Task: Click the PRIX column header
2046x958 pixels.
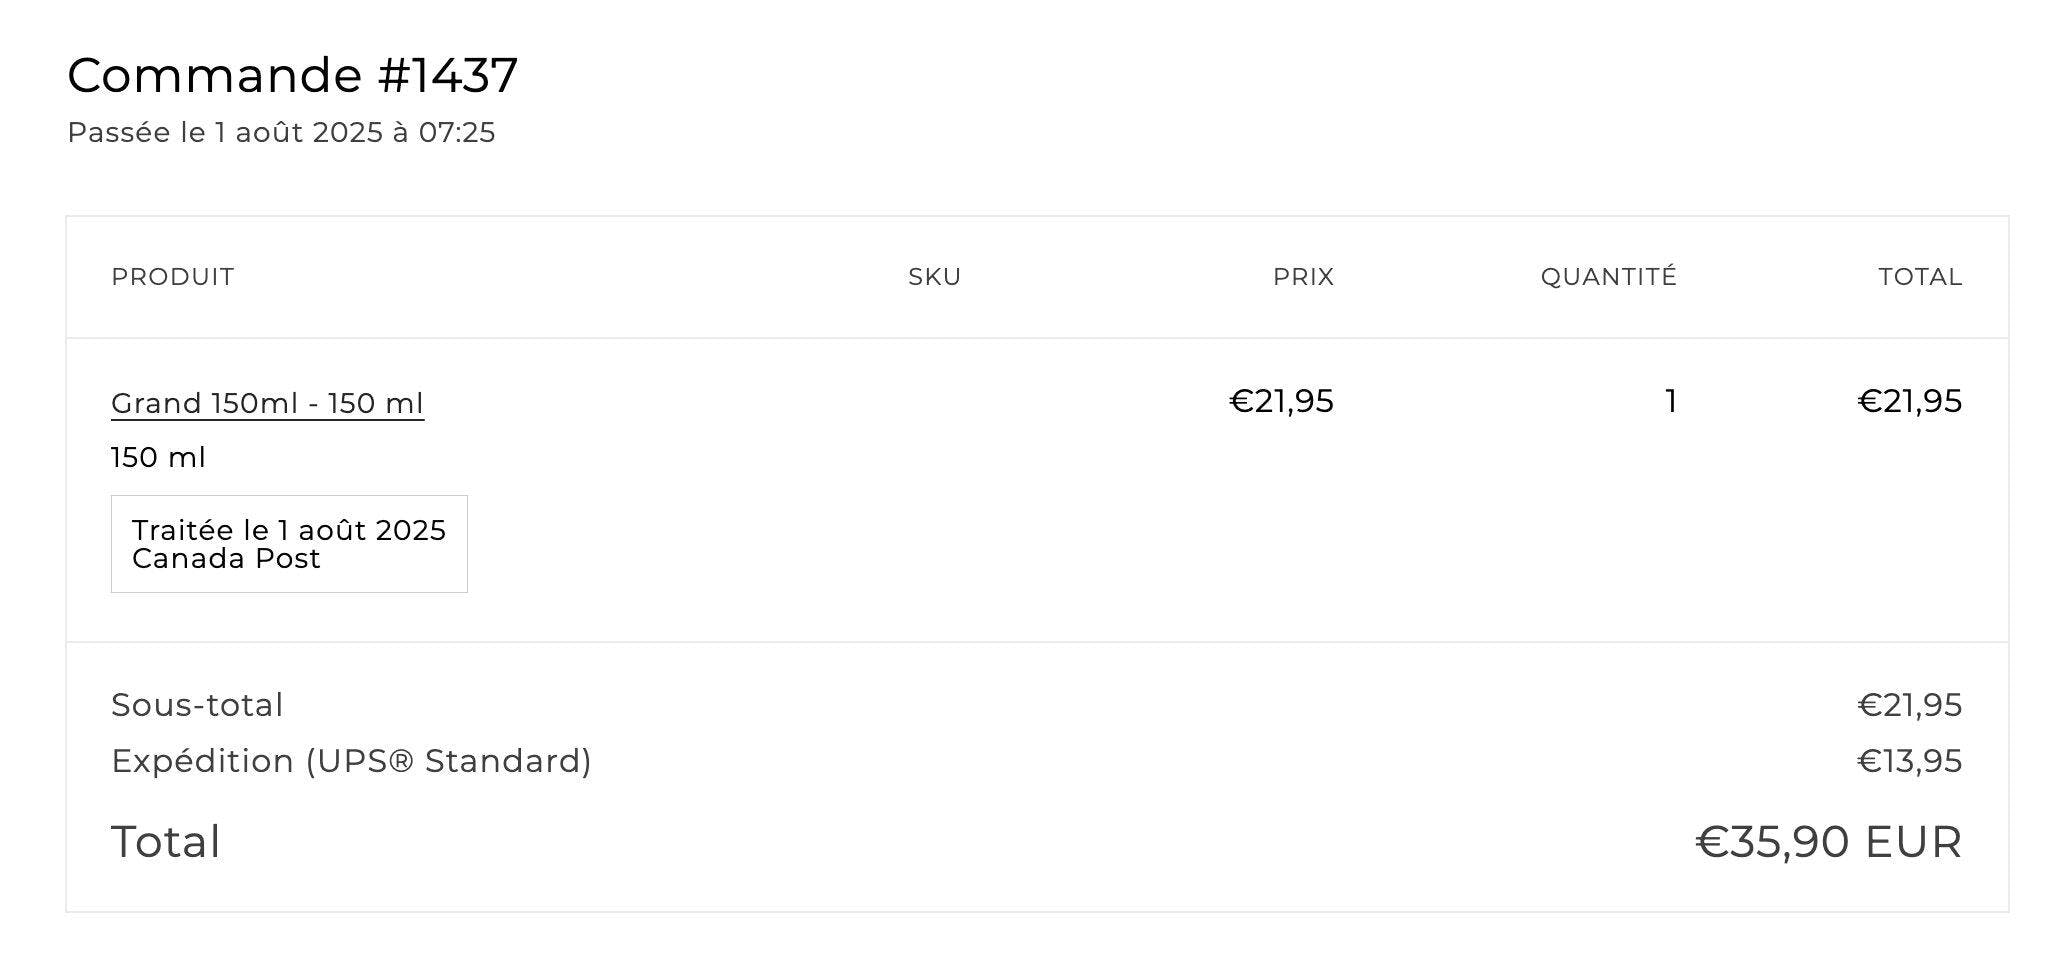Action: 1303,277
